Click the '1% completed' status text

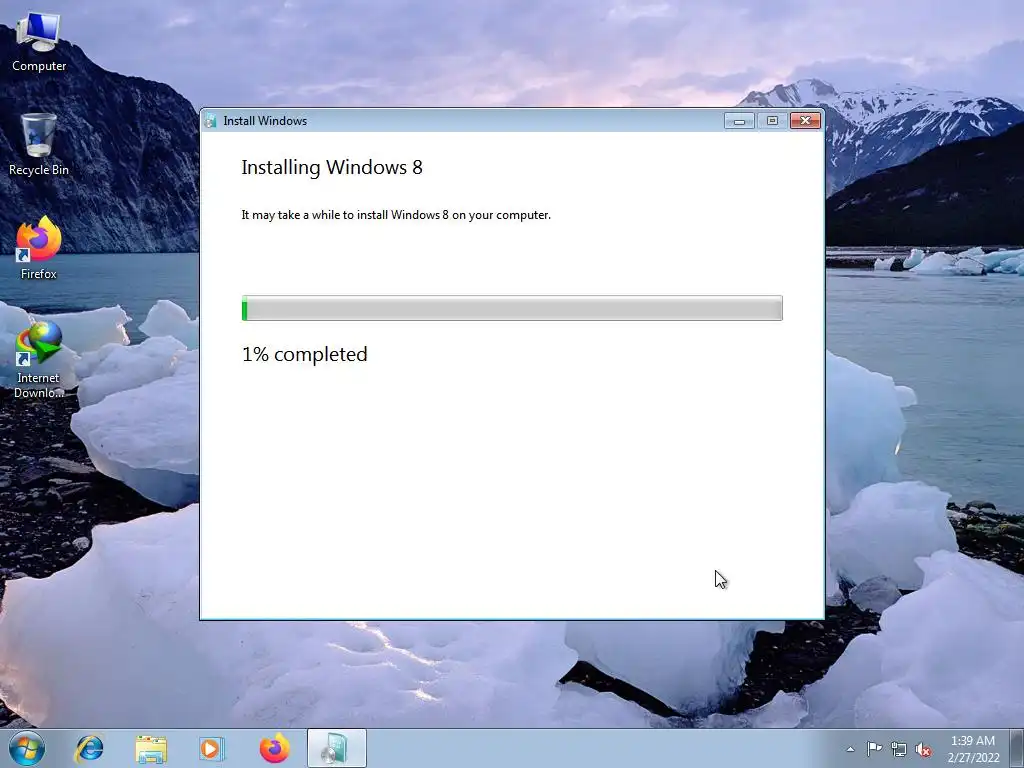pyautogui.click(x=305, y=354)
